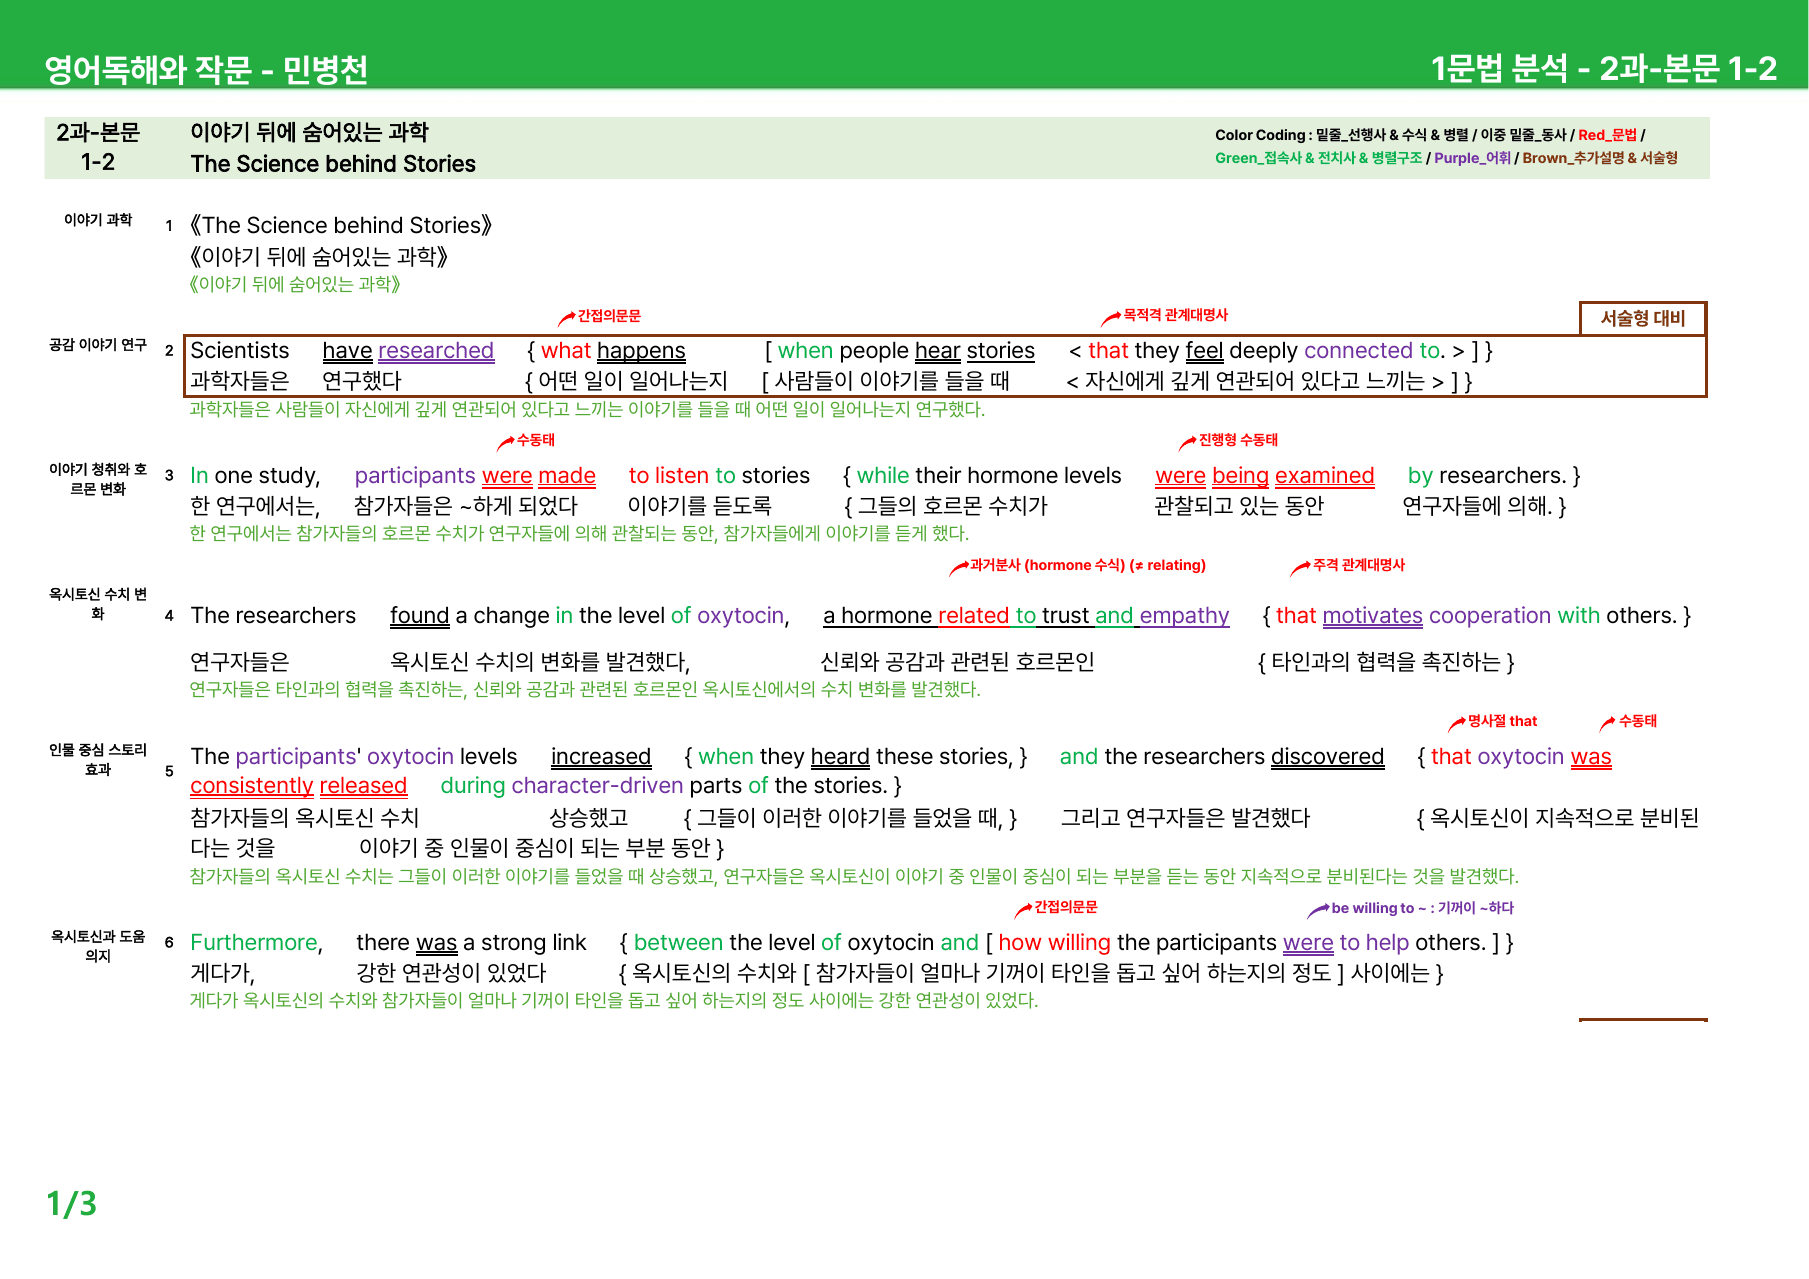Click the margin topic '이야기 과학'
The height and width of the screenshot is (1279, 1809).
(98, 220)
